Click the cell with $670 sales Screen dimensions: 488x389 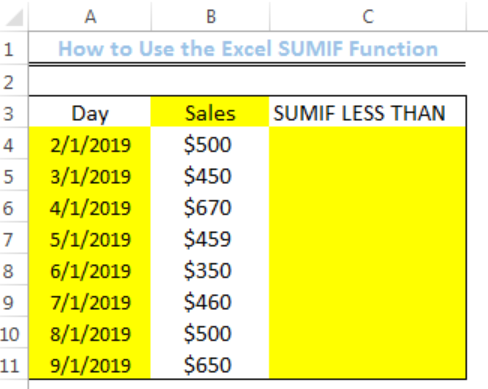pyautogui.click(x=210, y=207)
